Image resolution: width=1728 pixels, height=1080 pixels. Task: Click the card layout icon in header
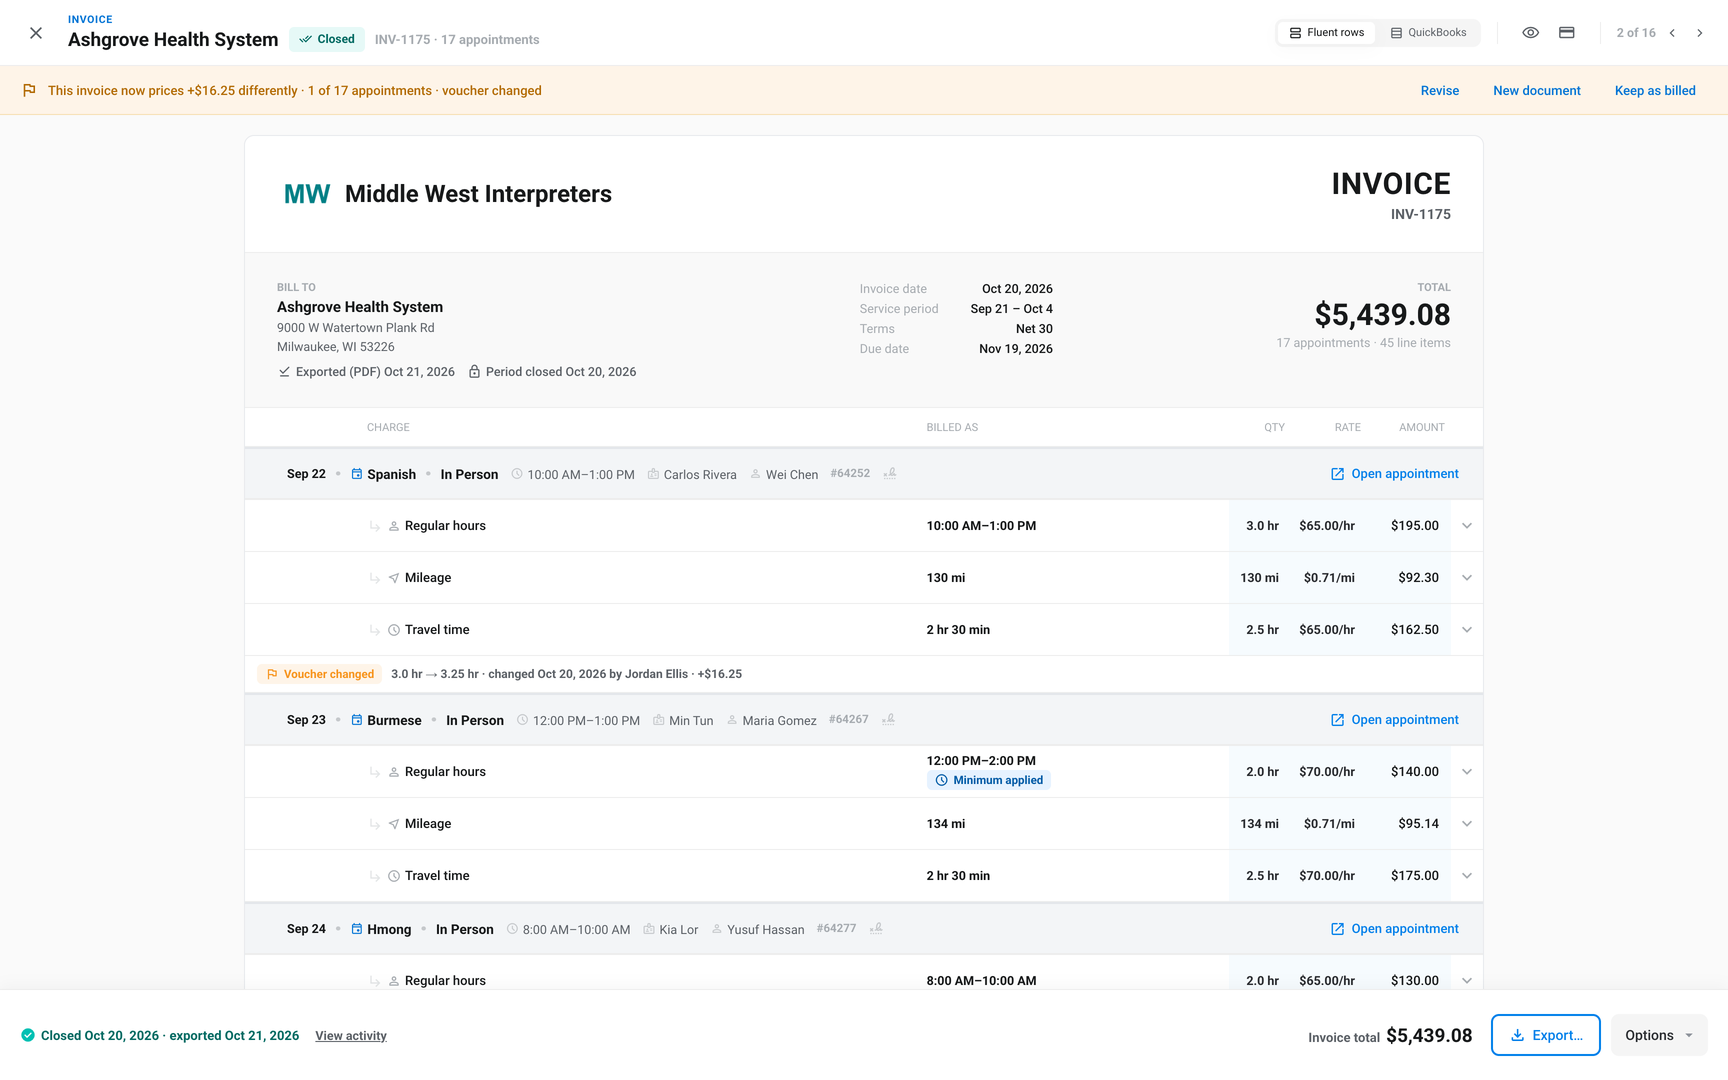click(1567, 33)
